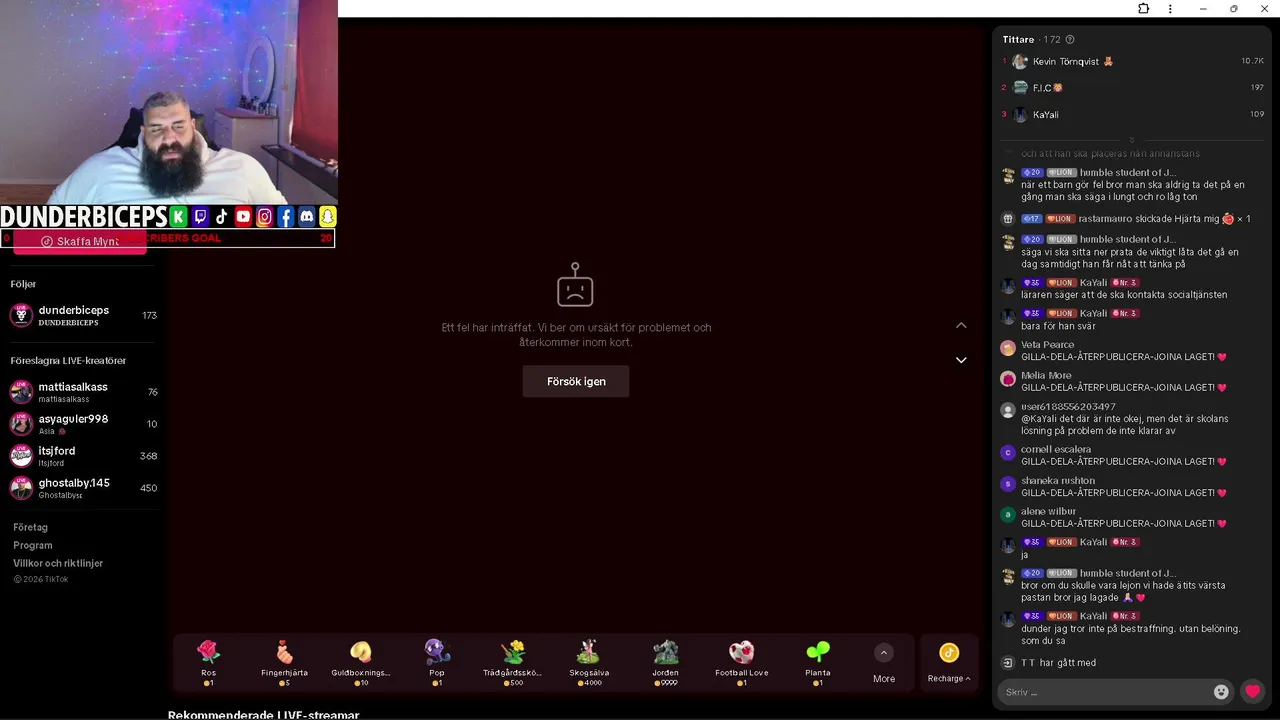The image size is (1280, 720).
Task: Send the Jorden gift
Action: tap(665, 663)
